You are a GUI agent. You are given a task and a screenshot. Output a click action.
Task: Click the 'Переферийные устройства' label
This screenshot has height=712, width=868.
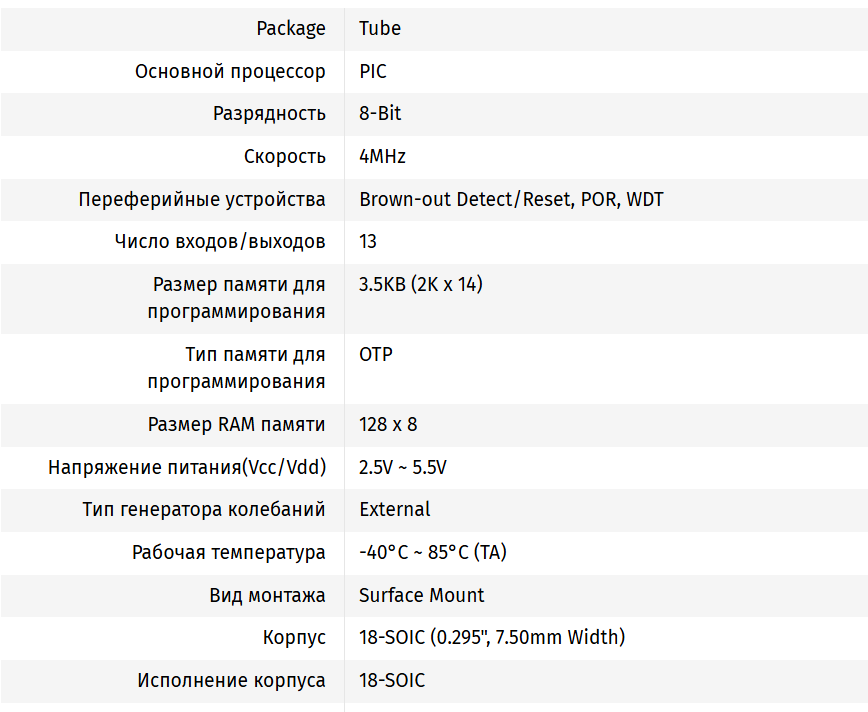click(202, 199)
